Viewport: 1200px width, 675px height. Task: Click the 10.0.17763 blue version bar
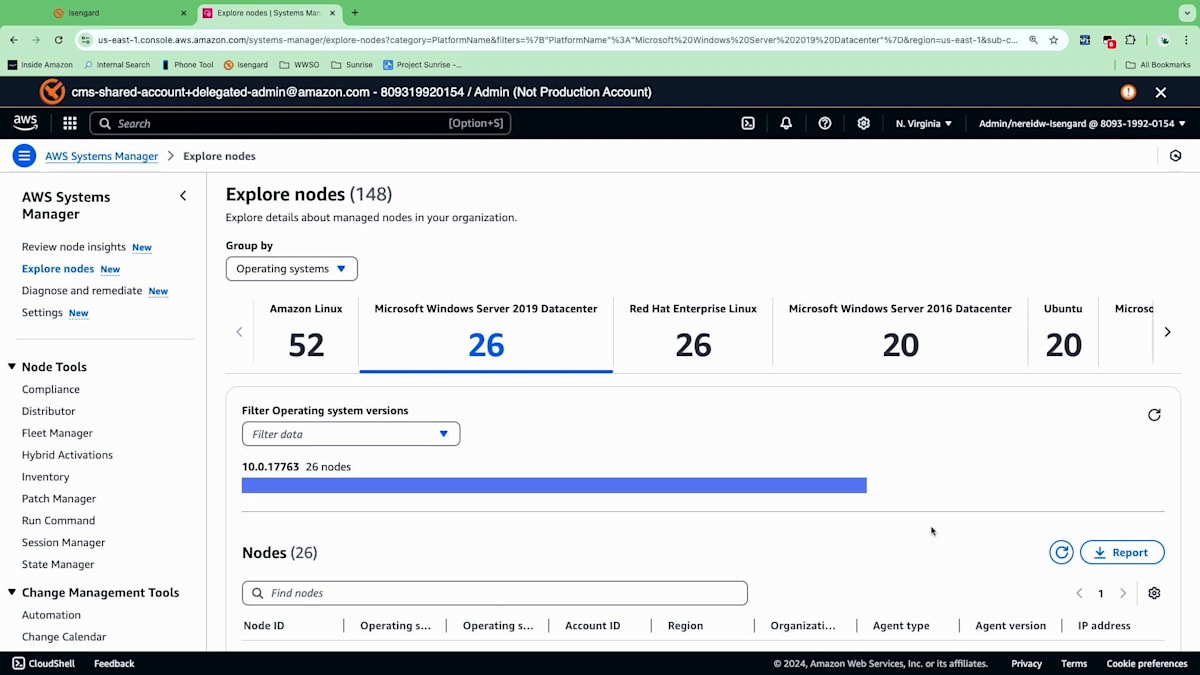point(554,485)
